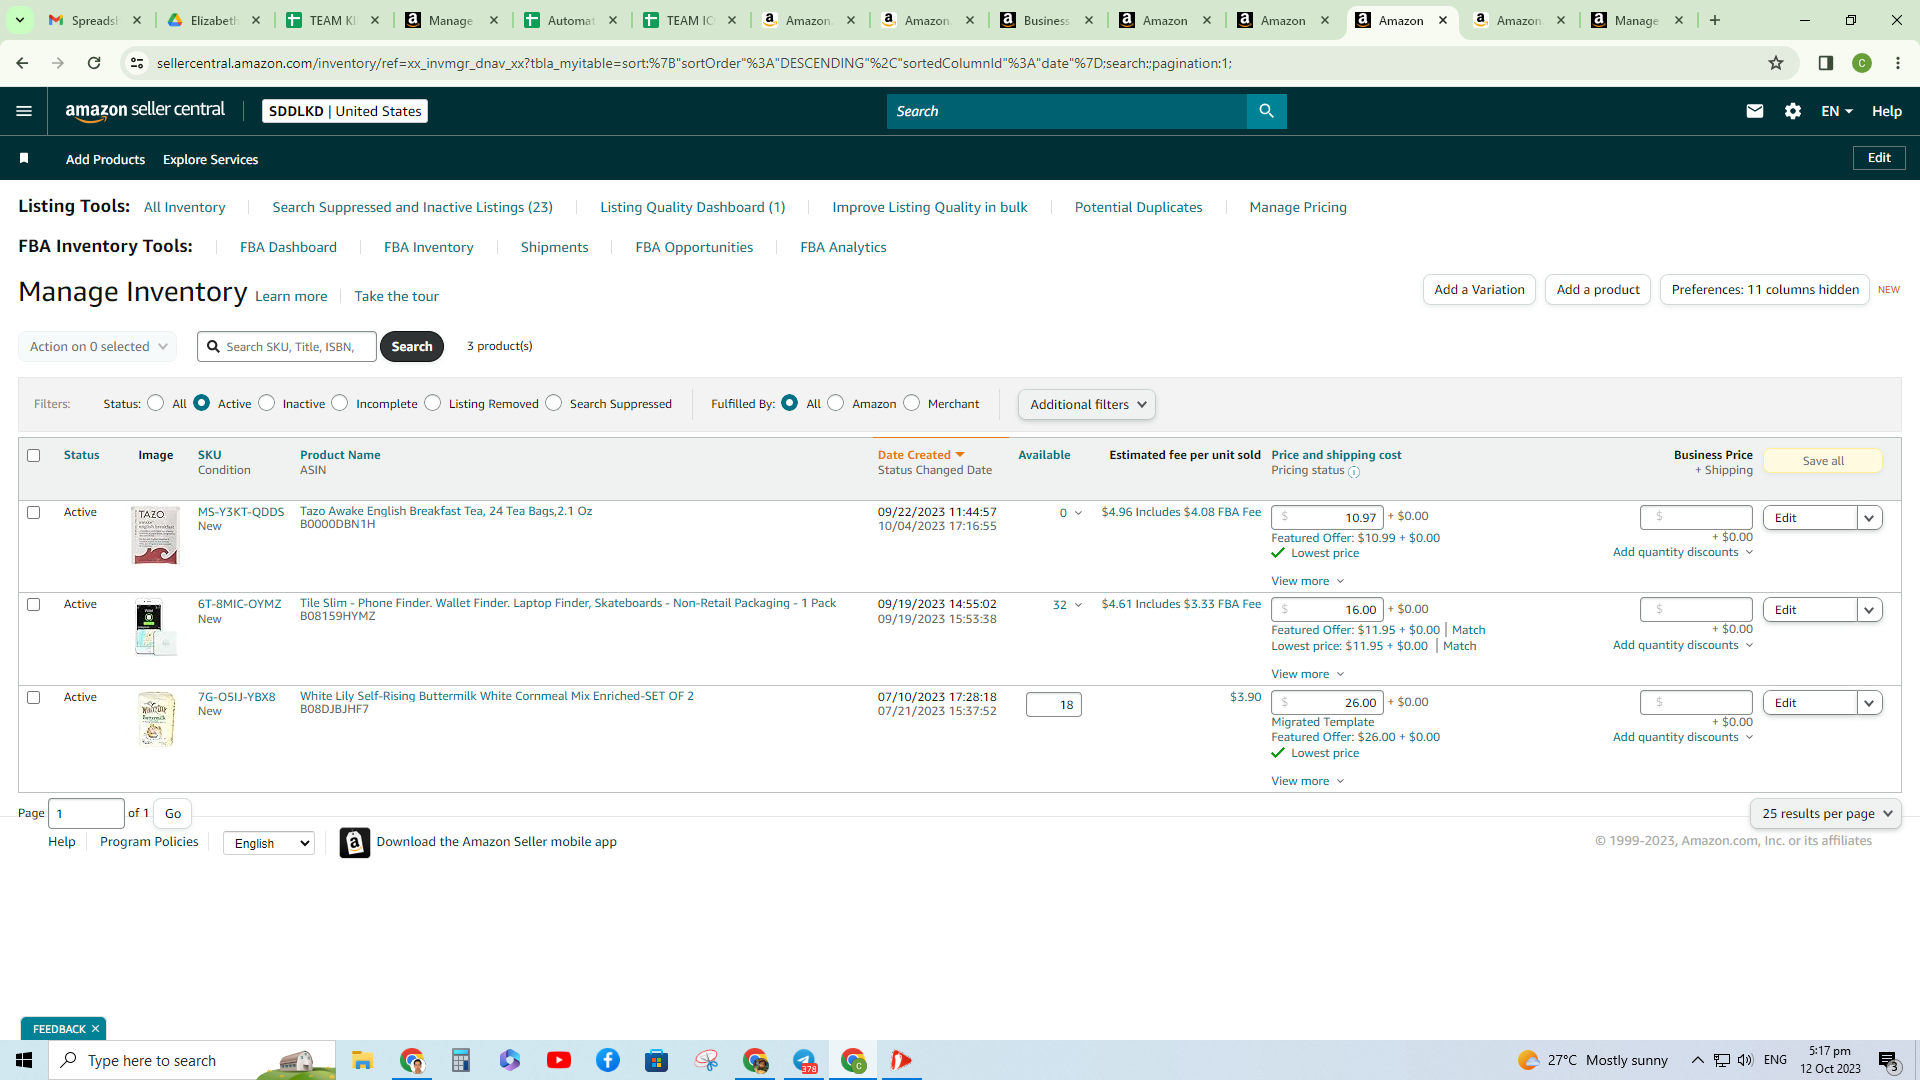
Task: Open the messages envelope icon
Action: (x=1754, y=111)
